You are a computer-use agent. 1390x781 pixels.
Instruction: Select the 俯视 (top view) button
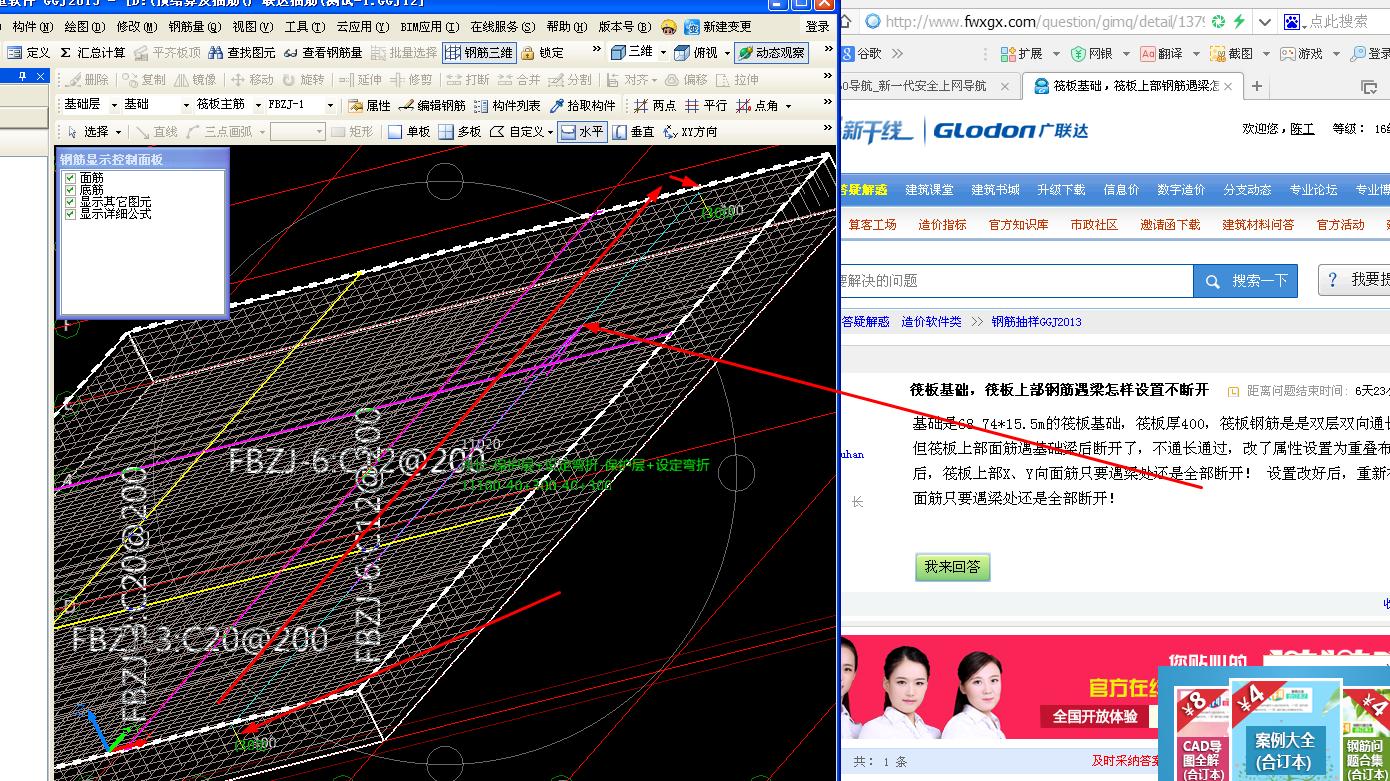coord(696,52)
